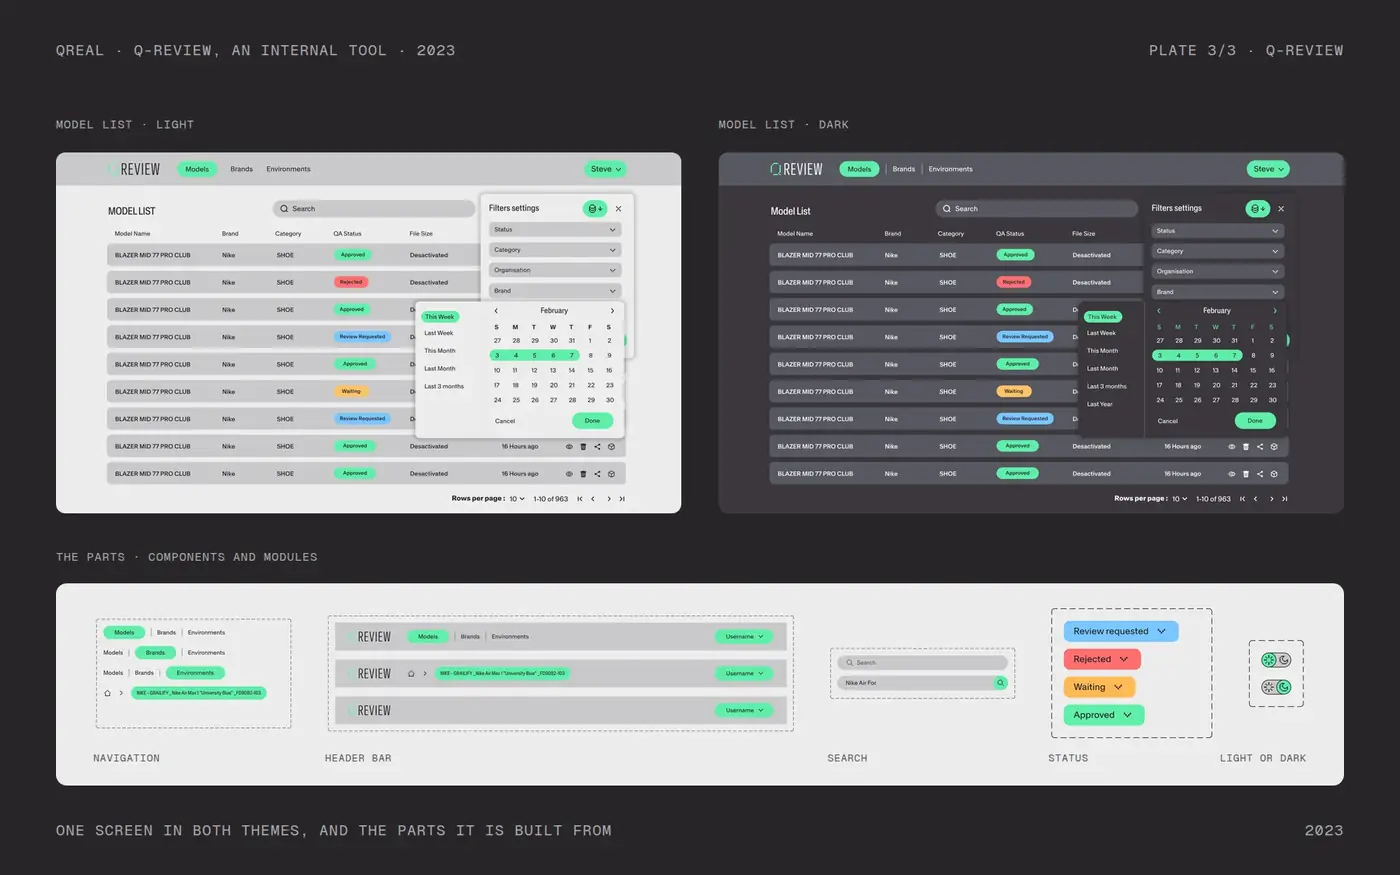Image resolution: width=1400 pixels, height=875 pixels.
Task: Select the "Last Month" preset in the light date picker
Action: [x=439, y=369]
